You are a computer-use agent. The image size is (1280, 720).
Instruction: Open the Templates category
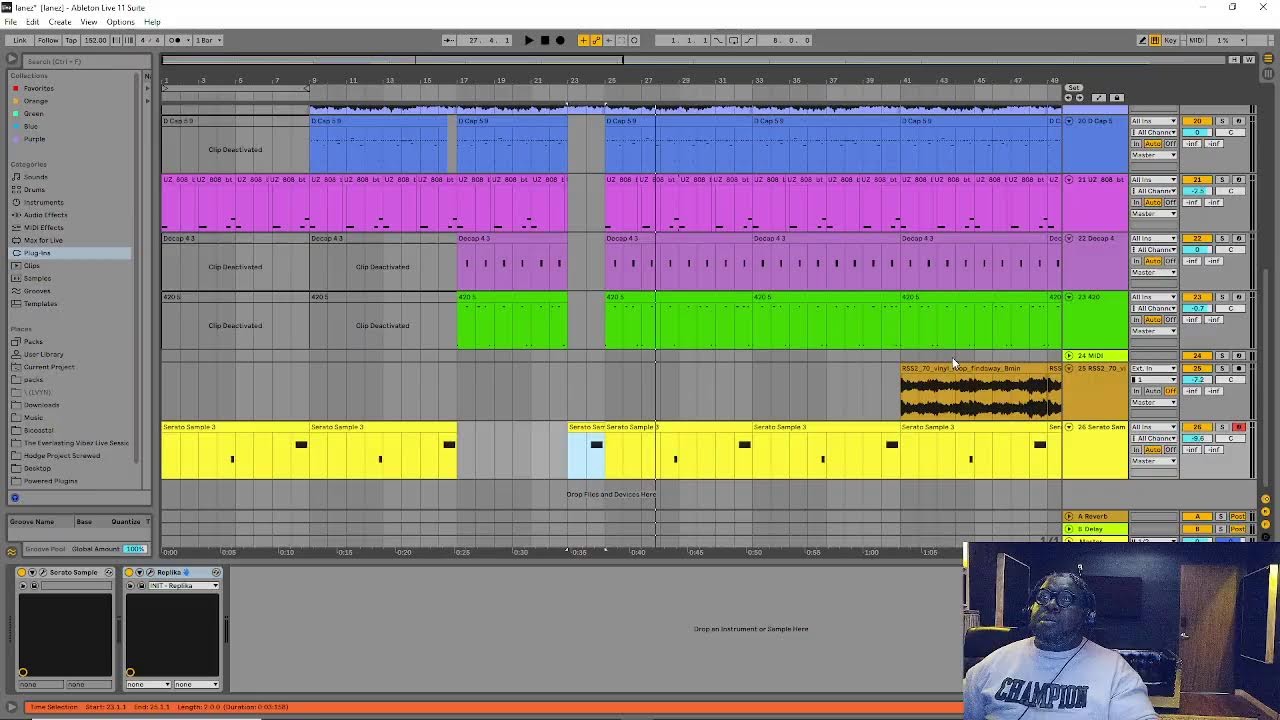[x=41, y=304]
